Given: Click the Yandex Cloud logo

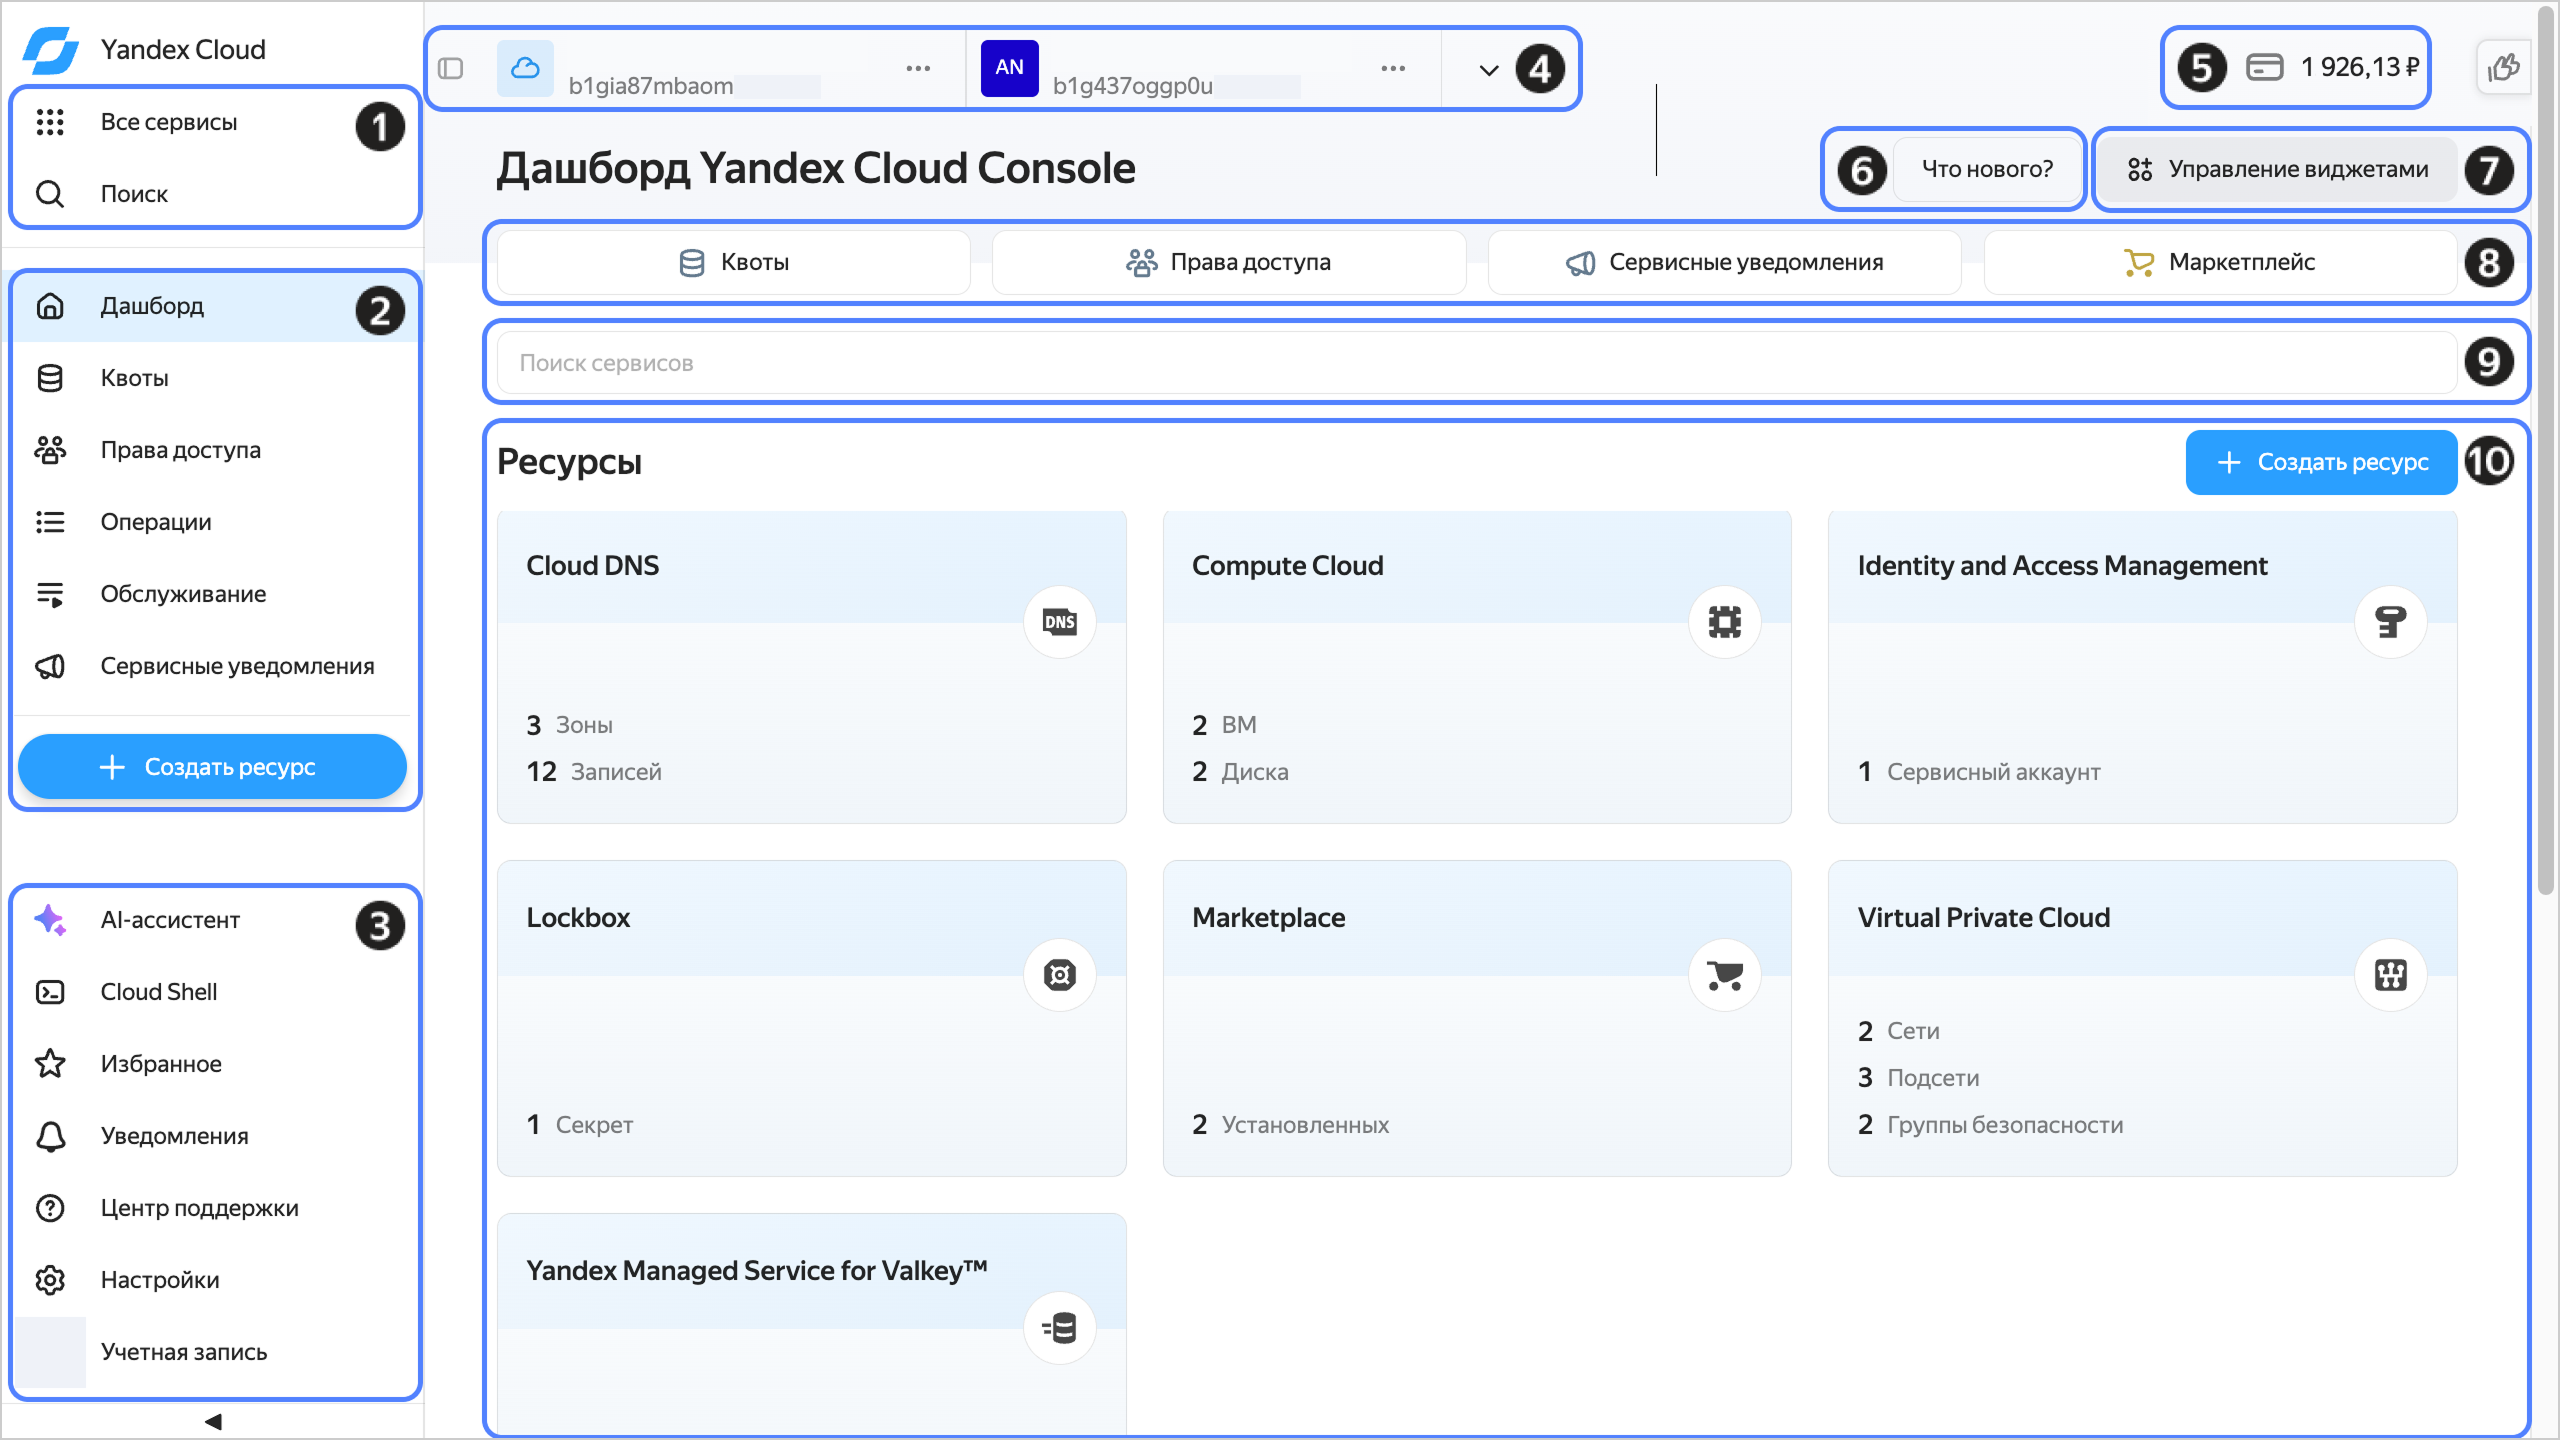Looking at the screenshot, I should tap(50, 49).
